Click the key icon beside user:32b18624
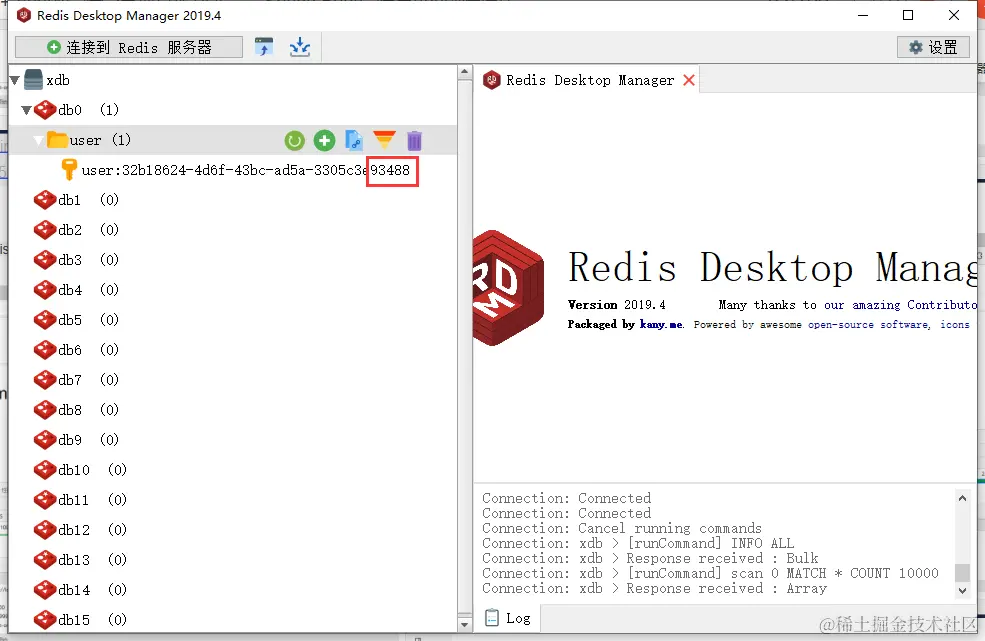 pos(69,170)
